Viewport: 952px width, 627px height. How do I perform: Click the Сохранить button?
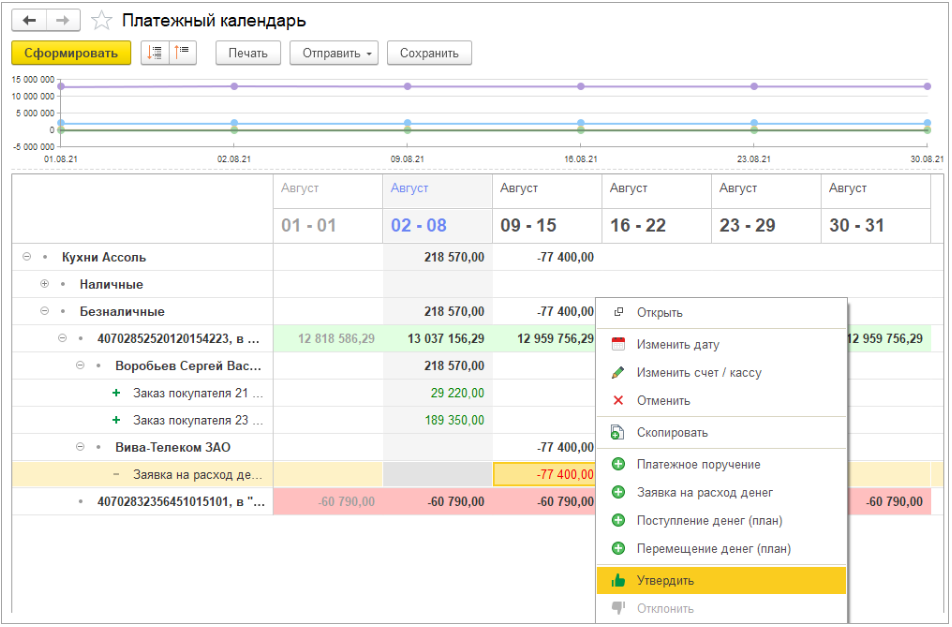(x=429, y=53)
